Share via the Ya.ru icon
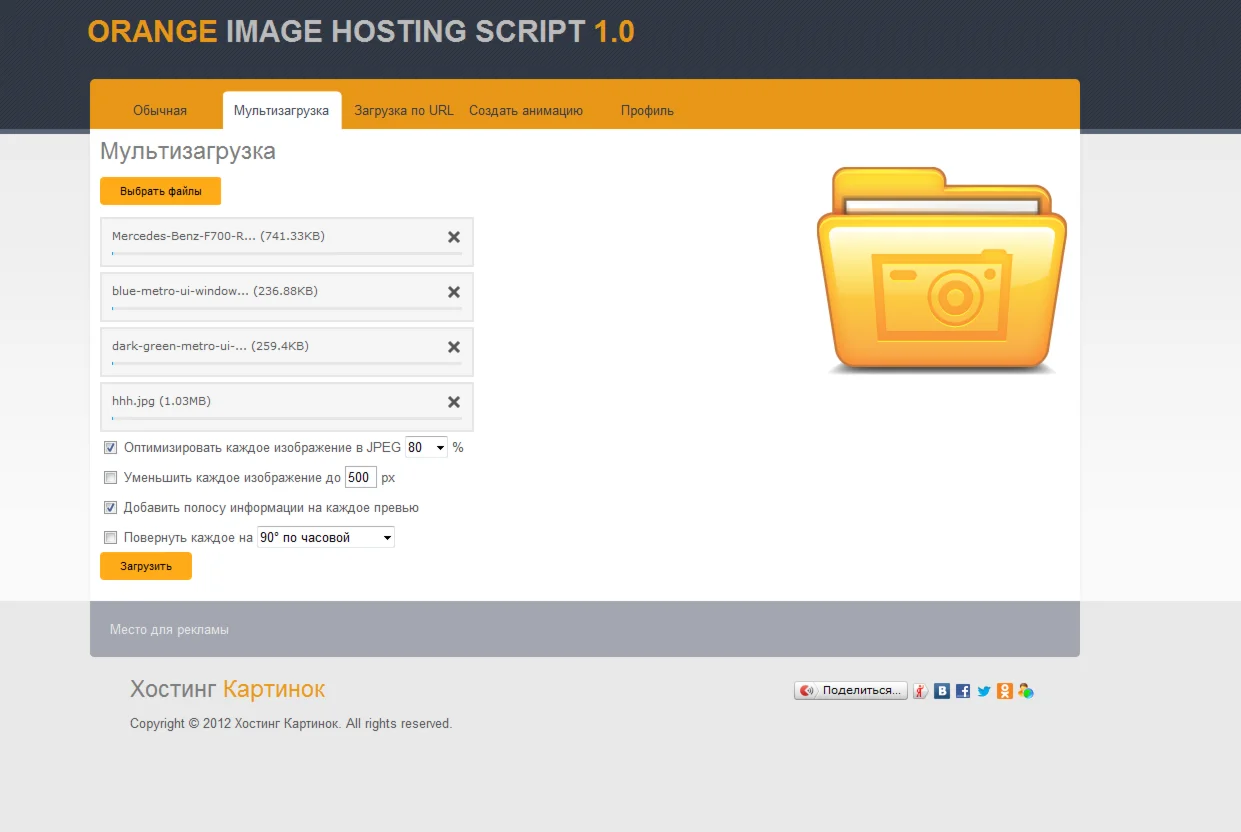Screen dimensions: 1241x832 pos(921,691)
